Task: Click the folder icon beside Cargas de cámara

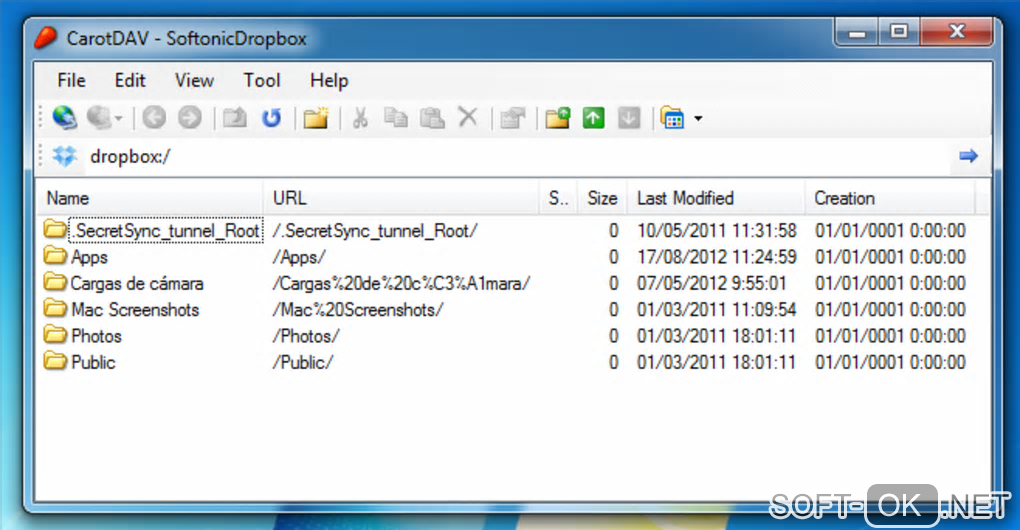Action: [55, 282]
